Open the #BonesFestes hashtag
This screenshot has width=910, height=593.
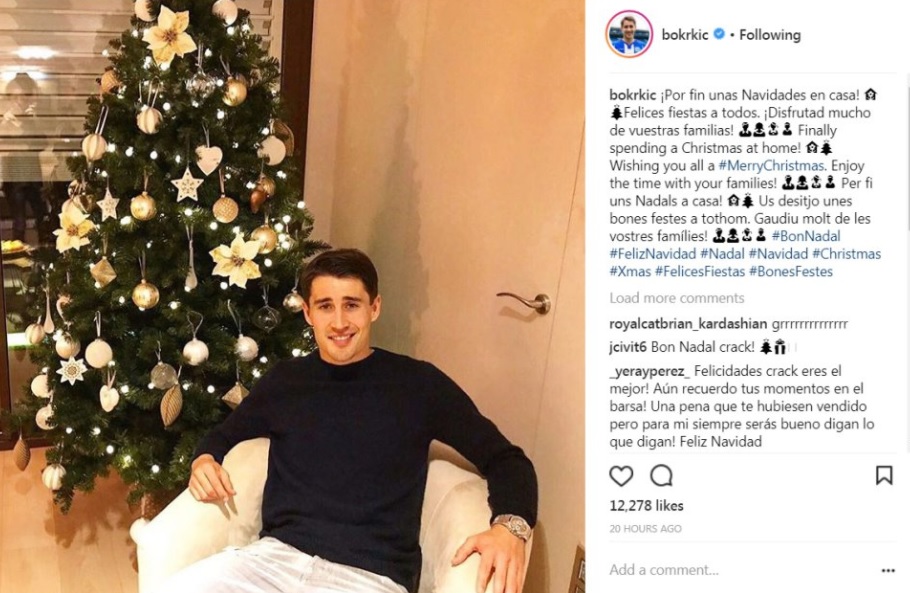790,272
